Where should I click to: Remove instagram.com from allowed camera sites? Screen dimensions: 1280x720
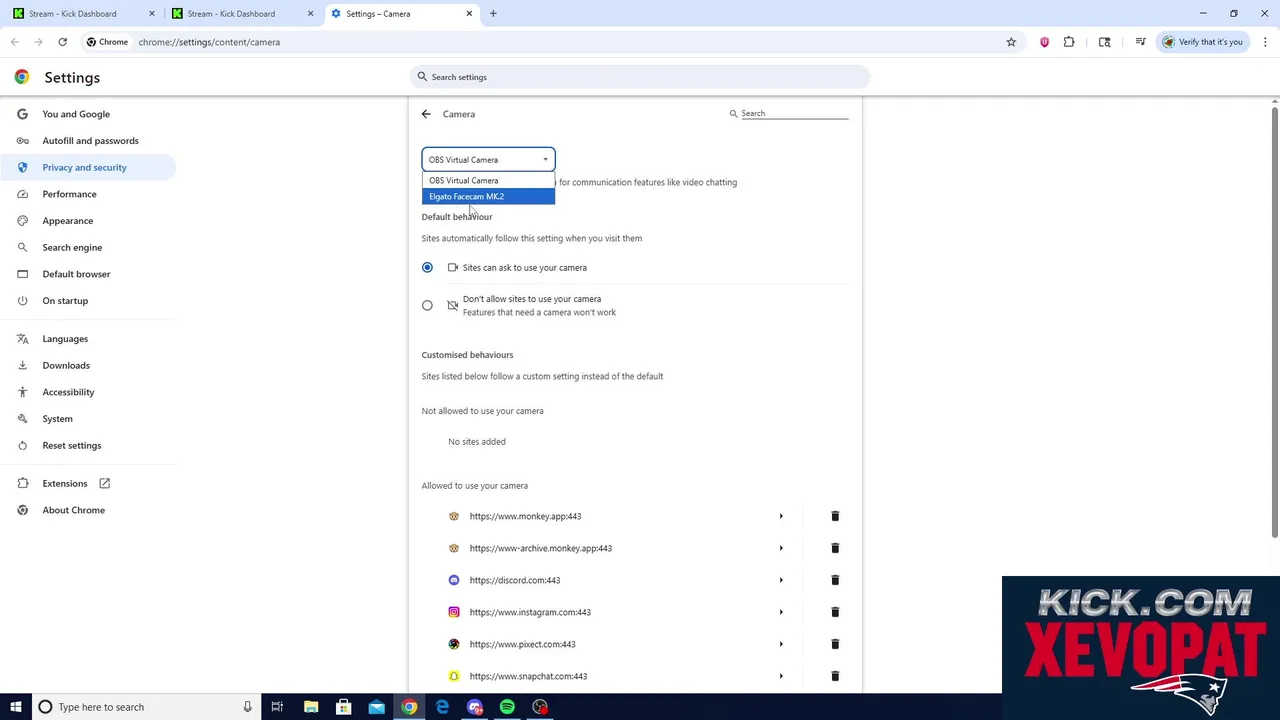pyautogui.click(x=835, y=612)
